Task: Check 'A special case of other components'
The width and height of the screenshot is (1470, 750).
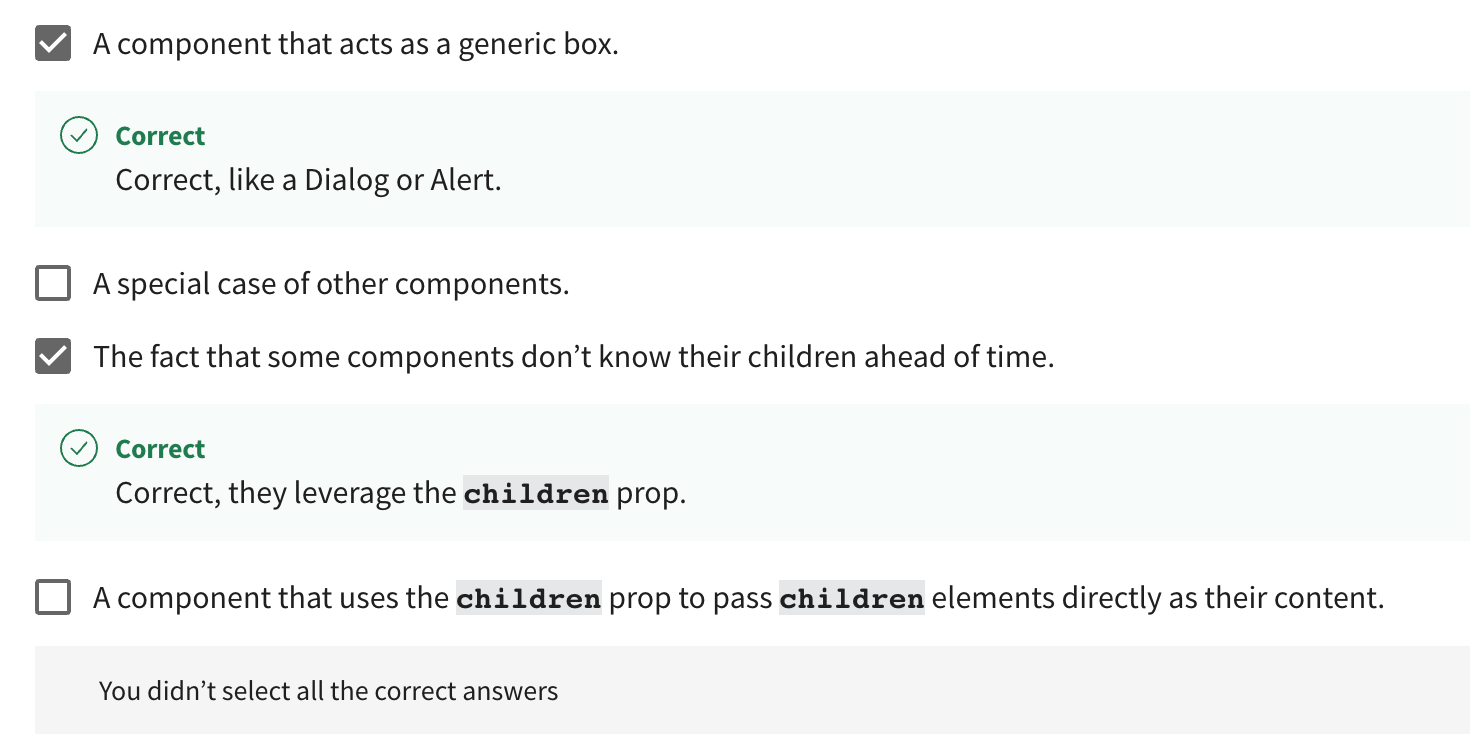Action: (x=52, y=283)
